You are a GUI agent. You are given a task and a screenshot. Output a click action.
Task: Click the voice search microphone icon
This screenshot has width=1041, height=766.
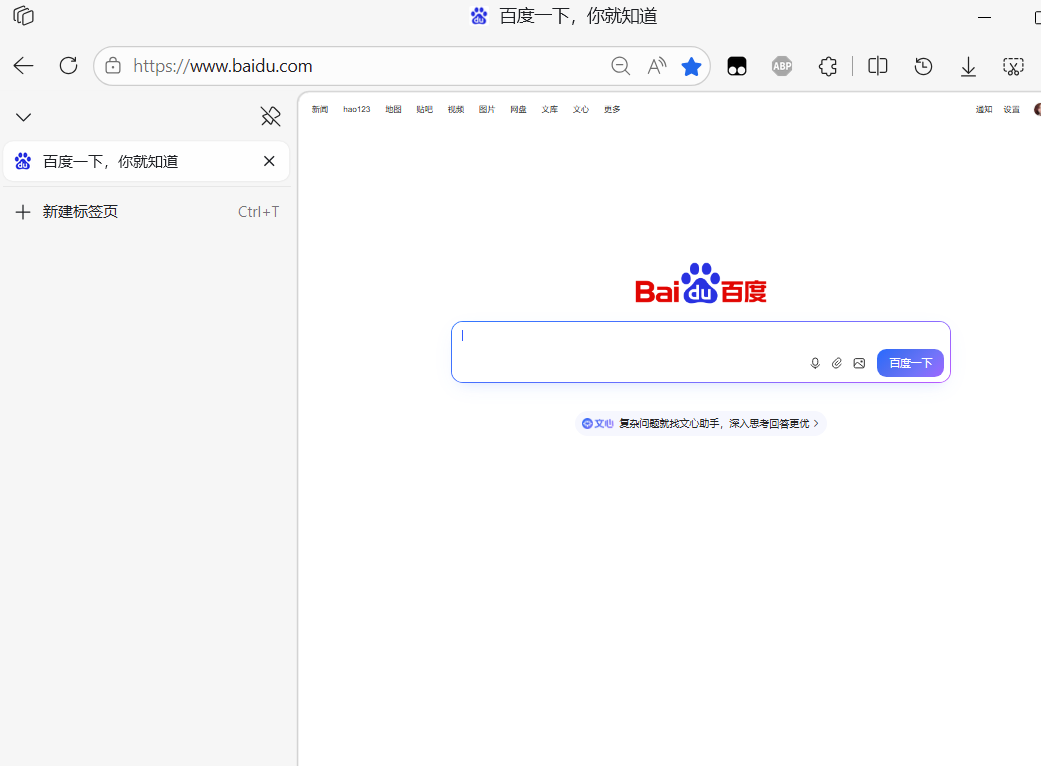815,363
